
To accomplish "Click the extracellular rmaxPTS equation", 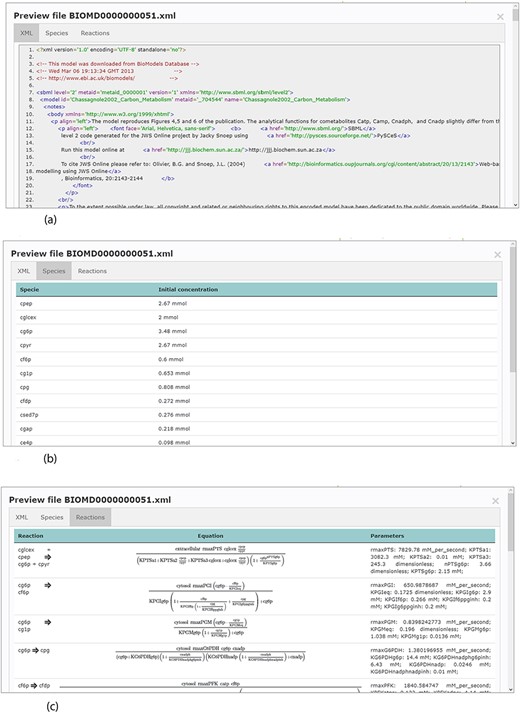I will coord(211,555).
